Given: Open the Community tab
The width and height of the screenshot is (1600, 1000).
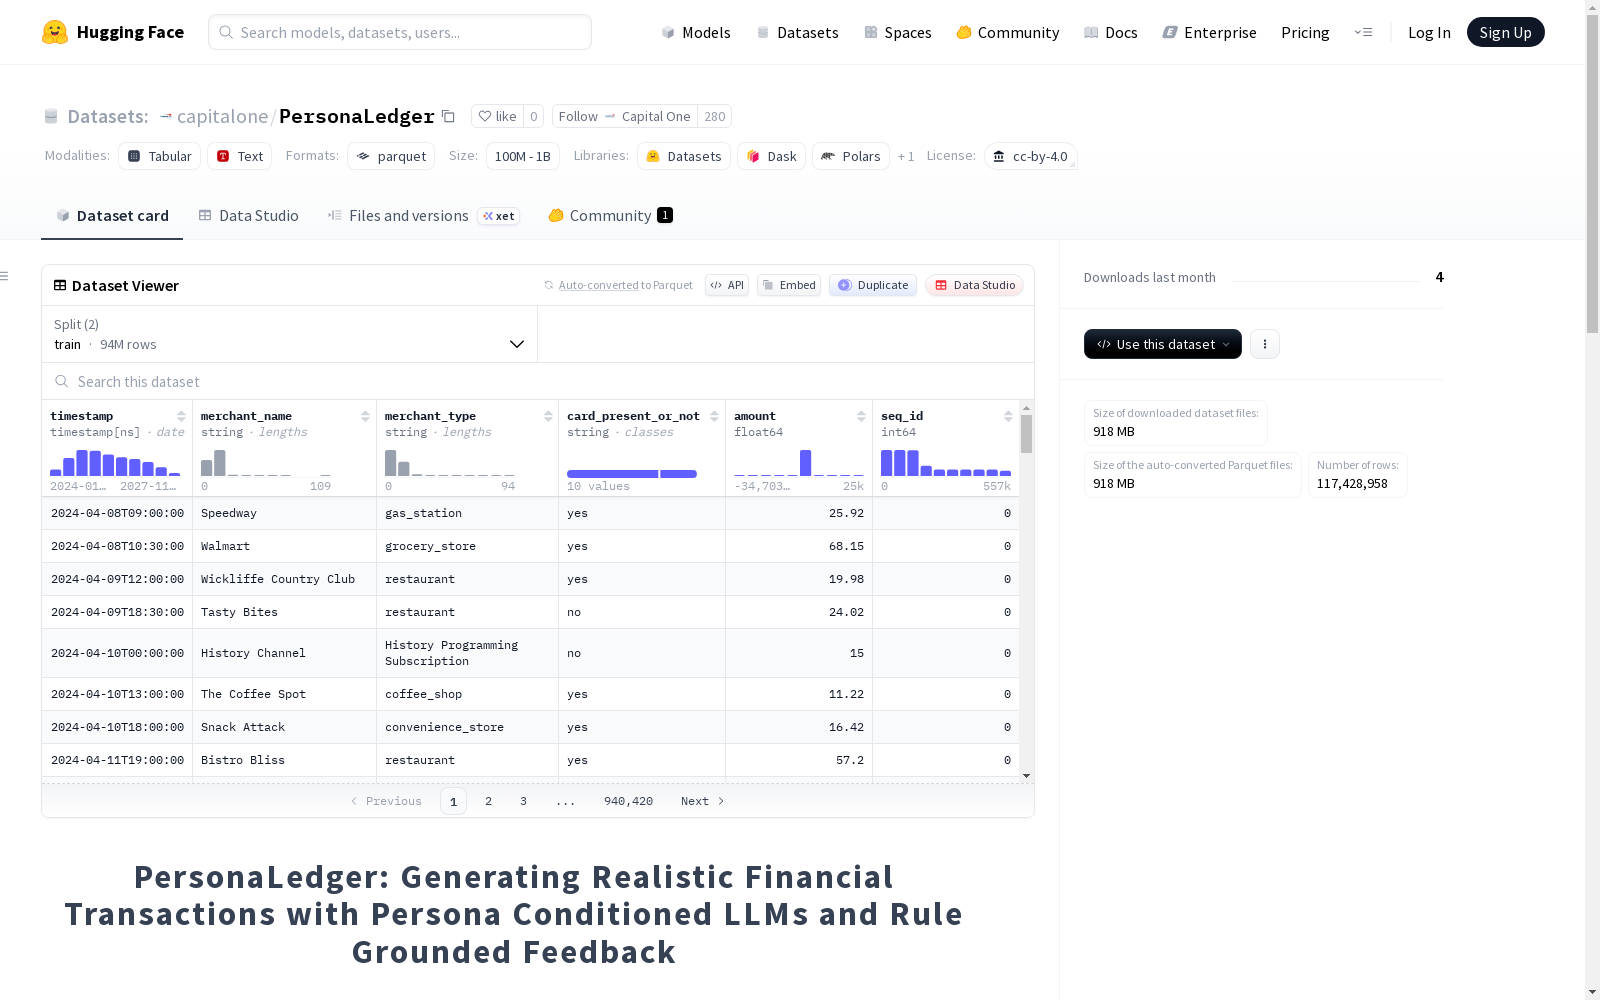Looking at the screenshot, I should [610, 216].
